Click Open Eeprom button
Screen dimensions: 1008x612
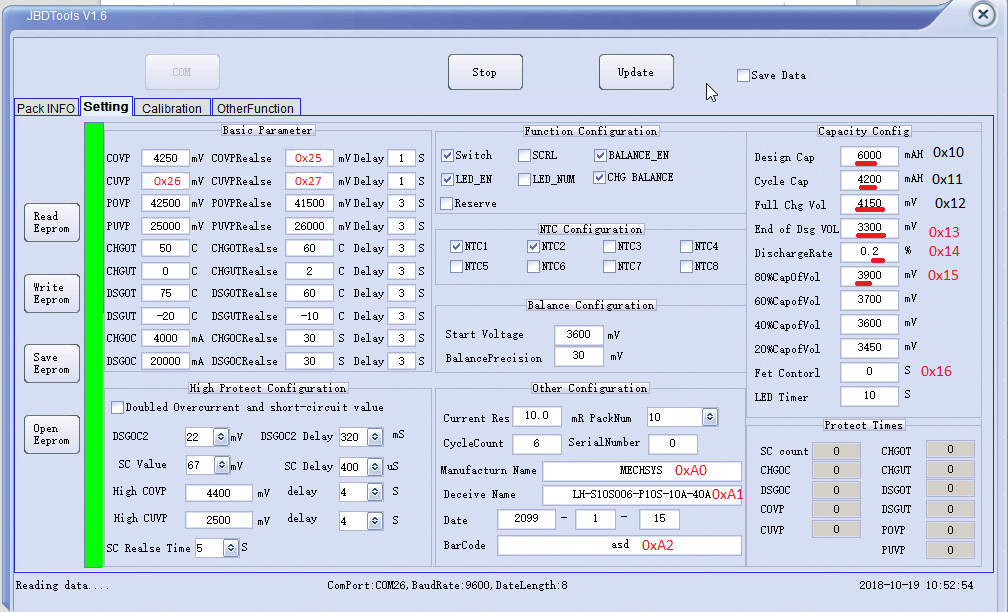(52, 434)
